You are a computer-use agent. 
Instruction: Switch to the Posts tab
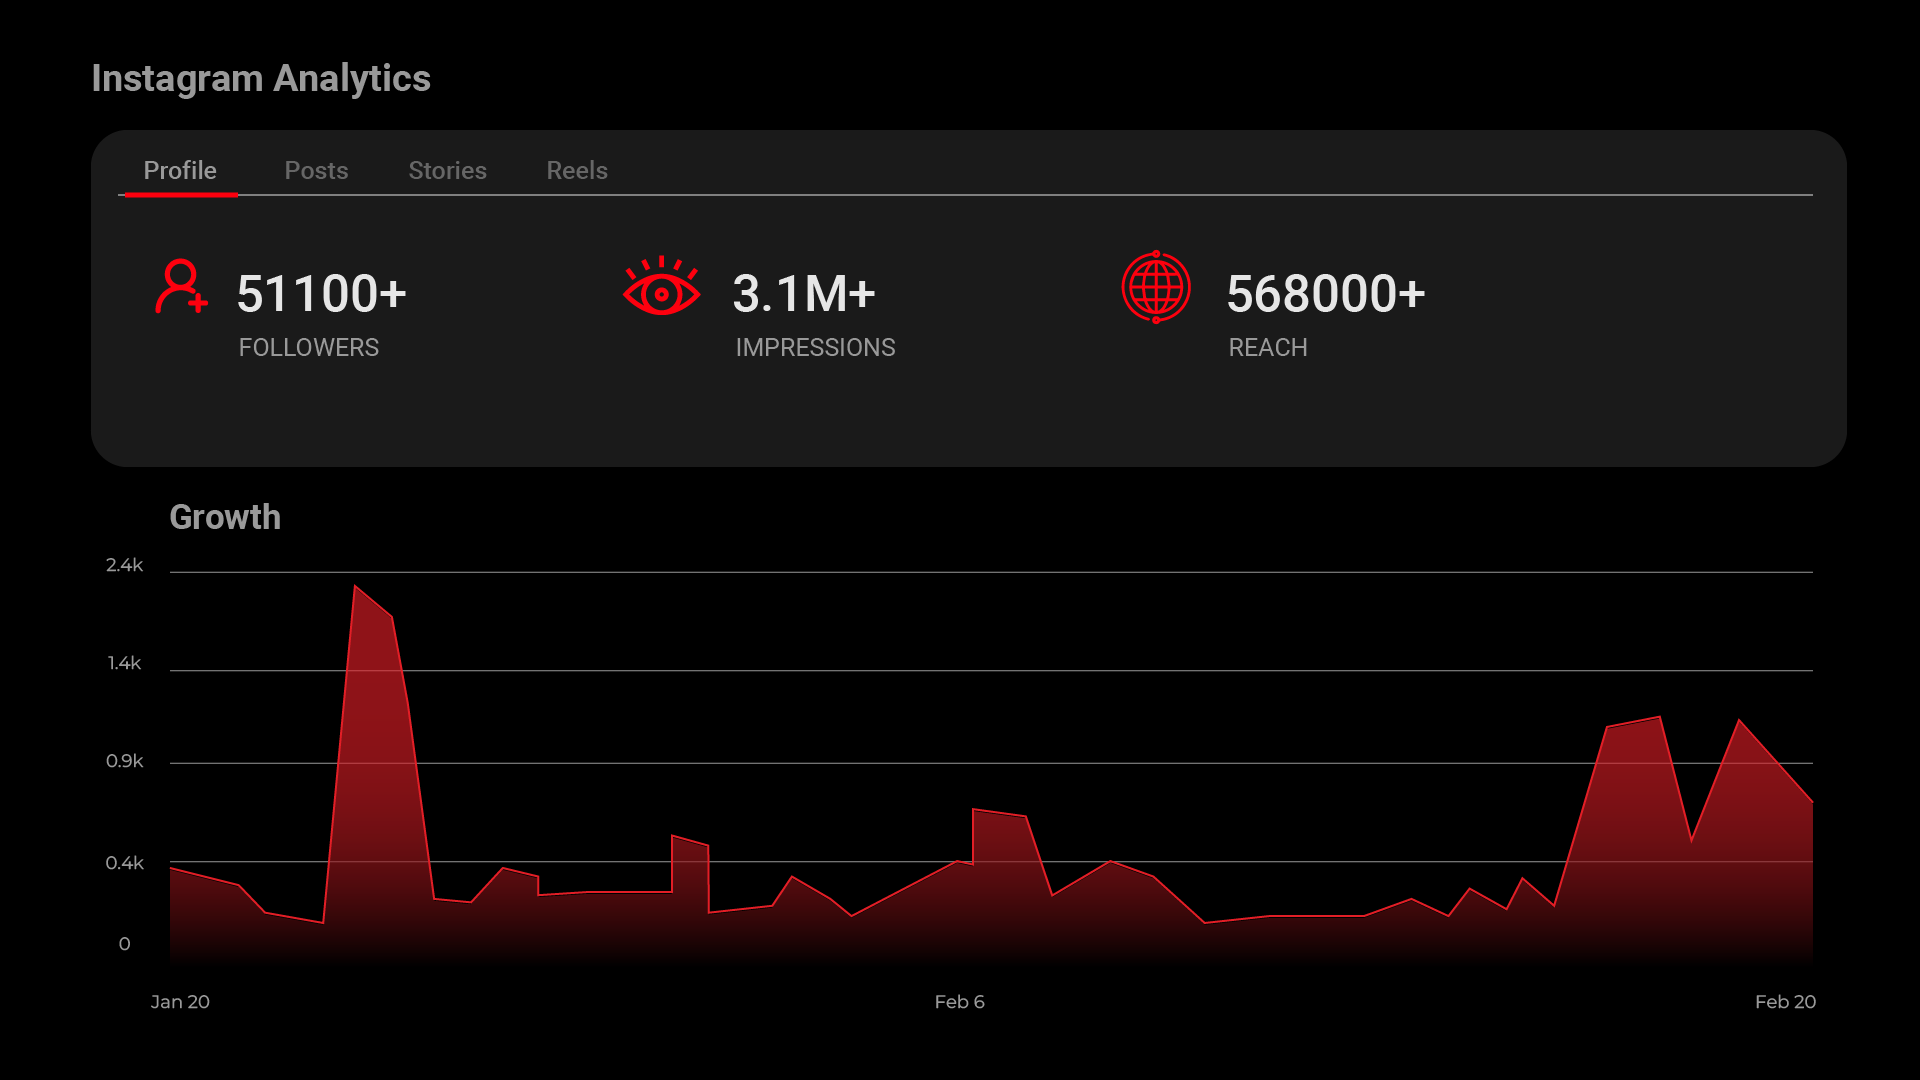coord(316,171)
